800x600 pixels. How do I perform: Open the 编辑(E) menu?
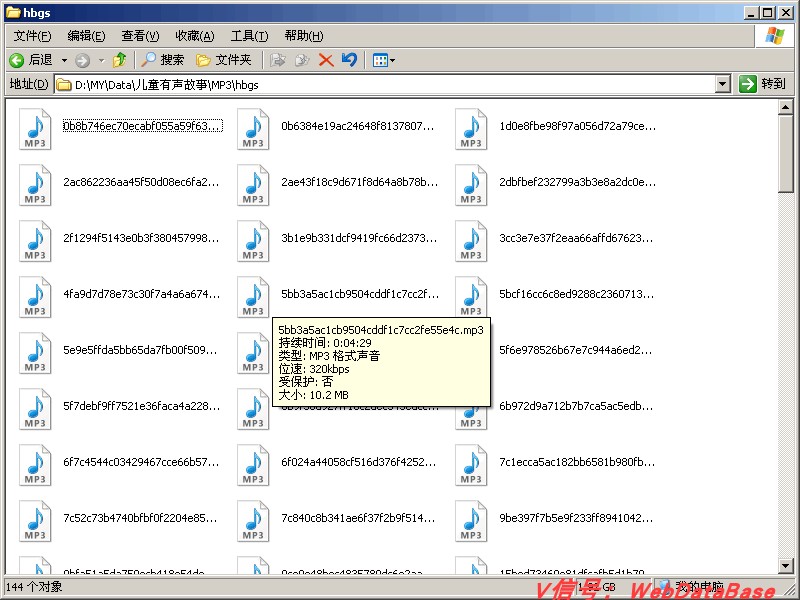[86, 36]
